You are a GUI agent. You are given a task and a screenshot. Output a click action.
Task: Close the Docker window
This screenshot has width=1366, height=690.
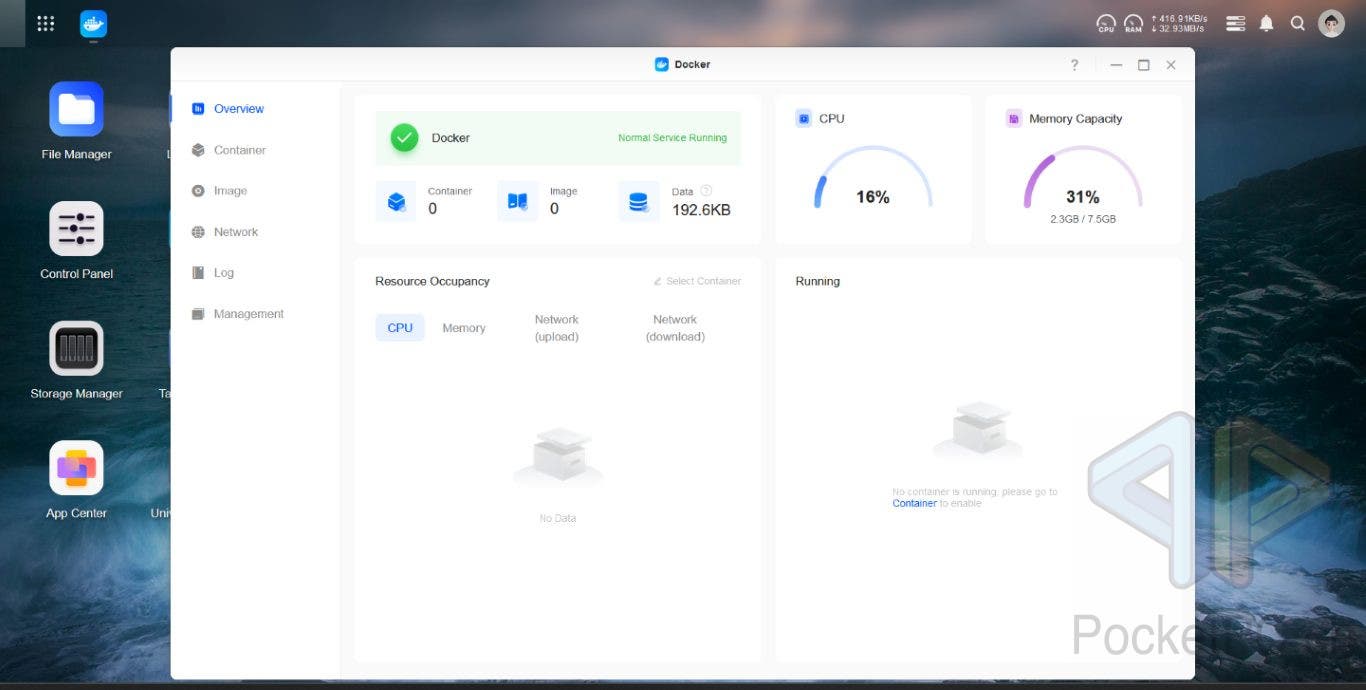[1171, 65]
